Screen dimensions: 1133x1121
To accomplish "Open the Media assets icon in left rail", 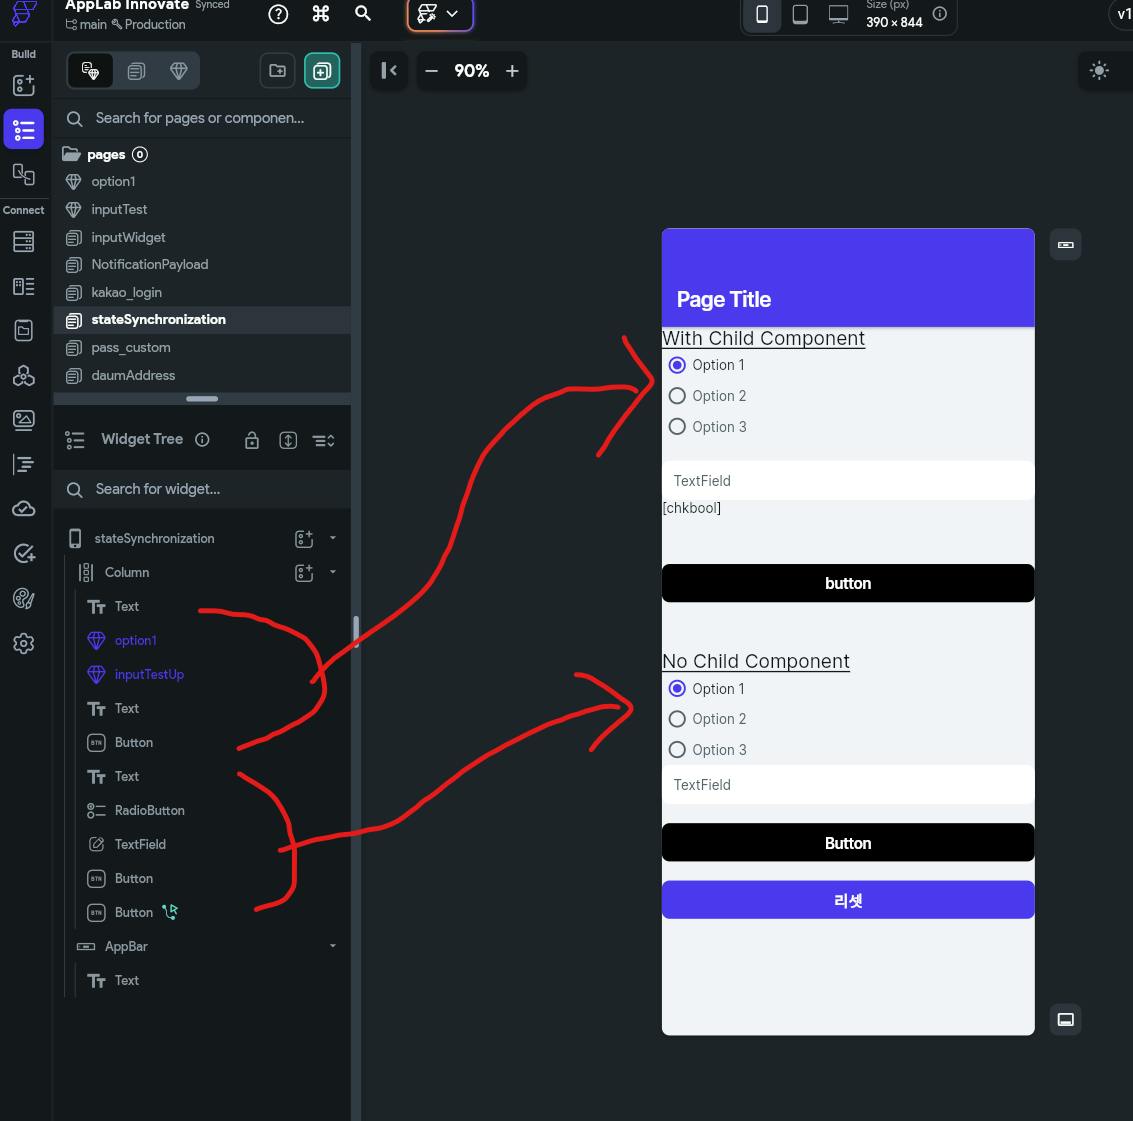I will pyautogui.click(x=24, y=420).
